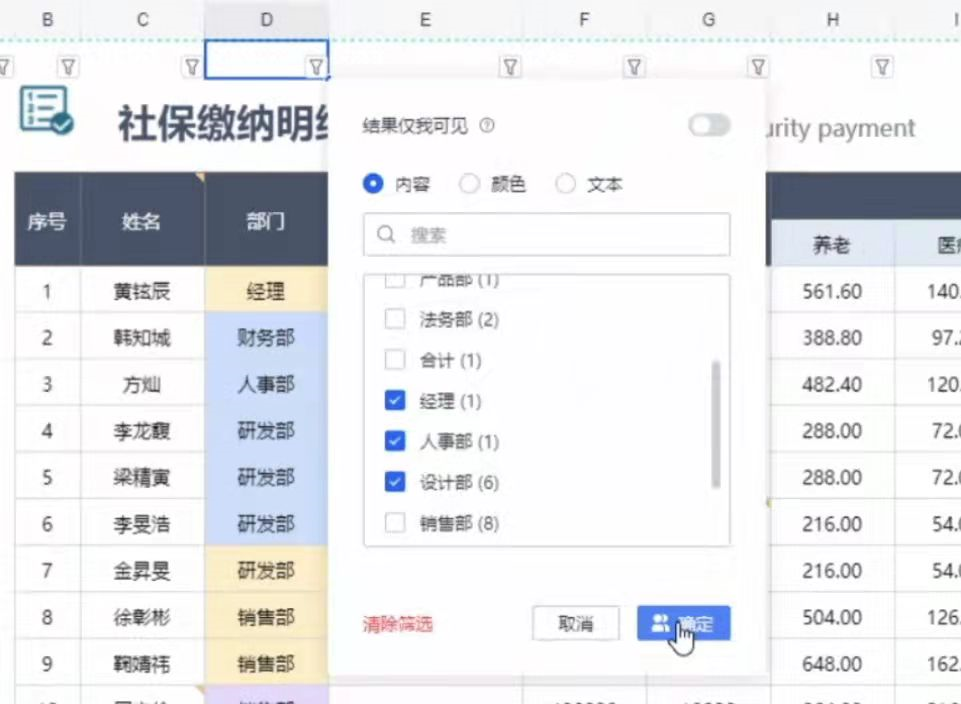Open the filter icon in column F
This screenshot has height=704, width=961.
(x=634, y=67)
